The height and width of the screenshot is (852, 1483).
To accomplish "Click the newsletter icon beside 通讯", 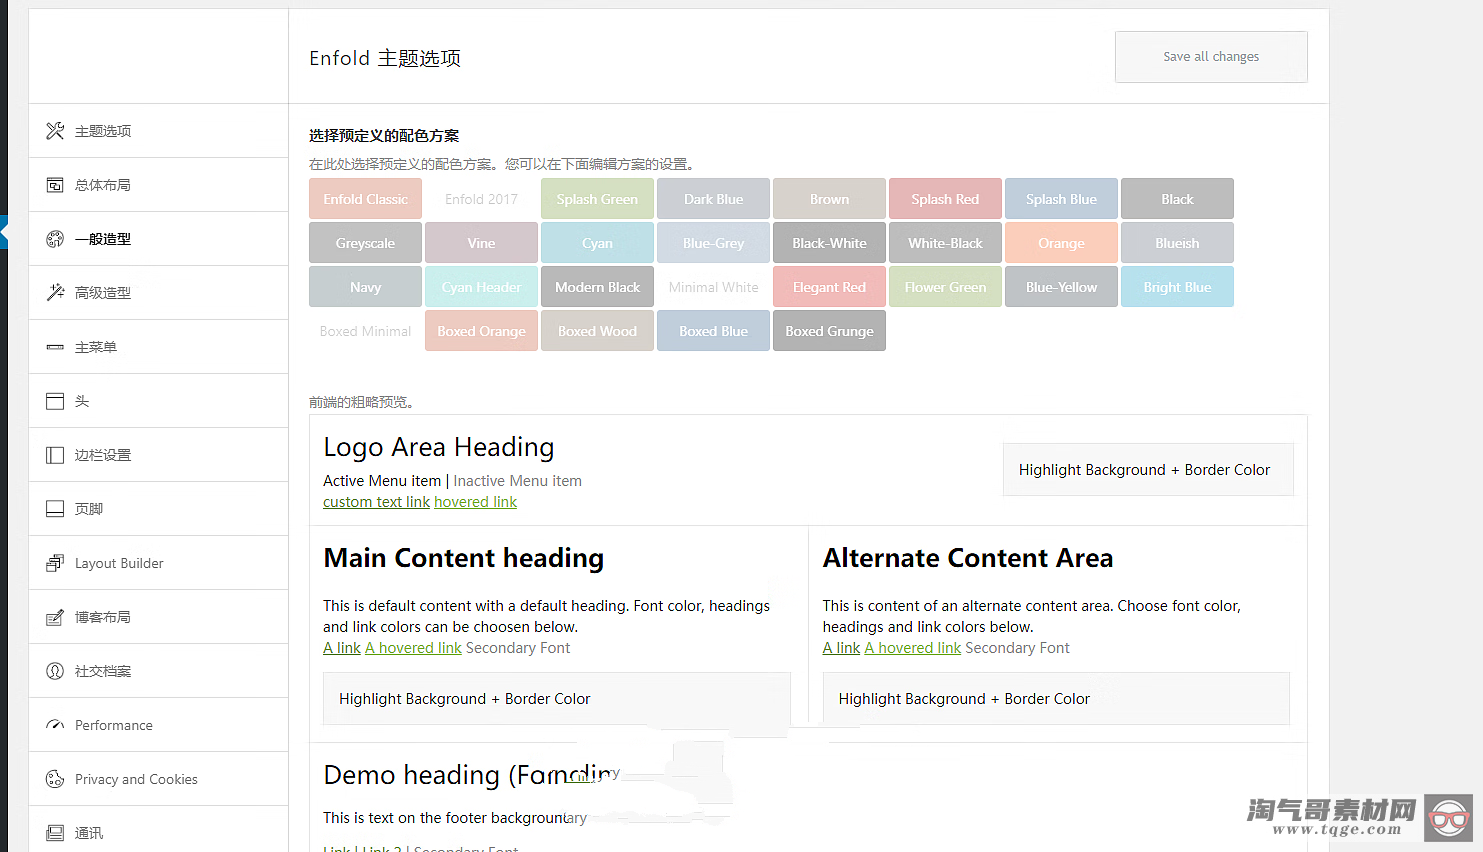I will (55, 833).
